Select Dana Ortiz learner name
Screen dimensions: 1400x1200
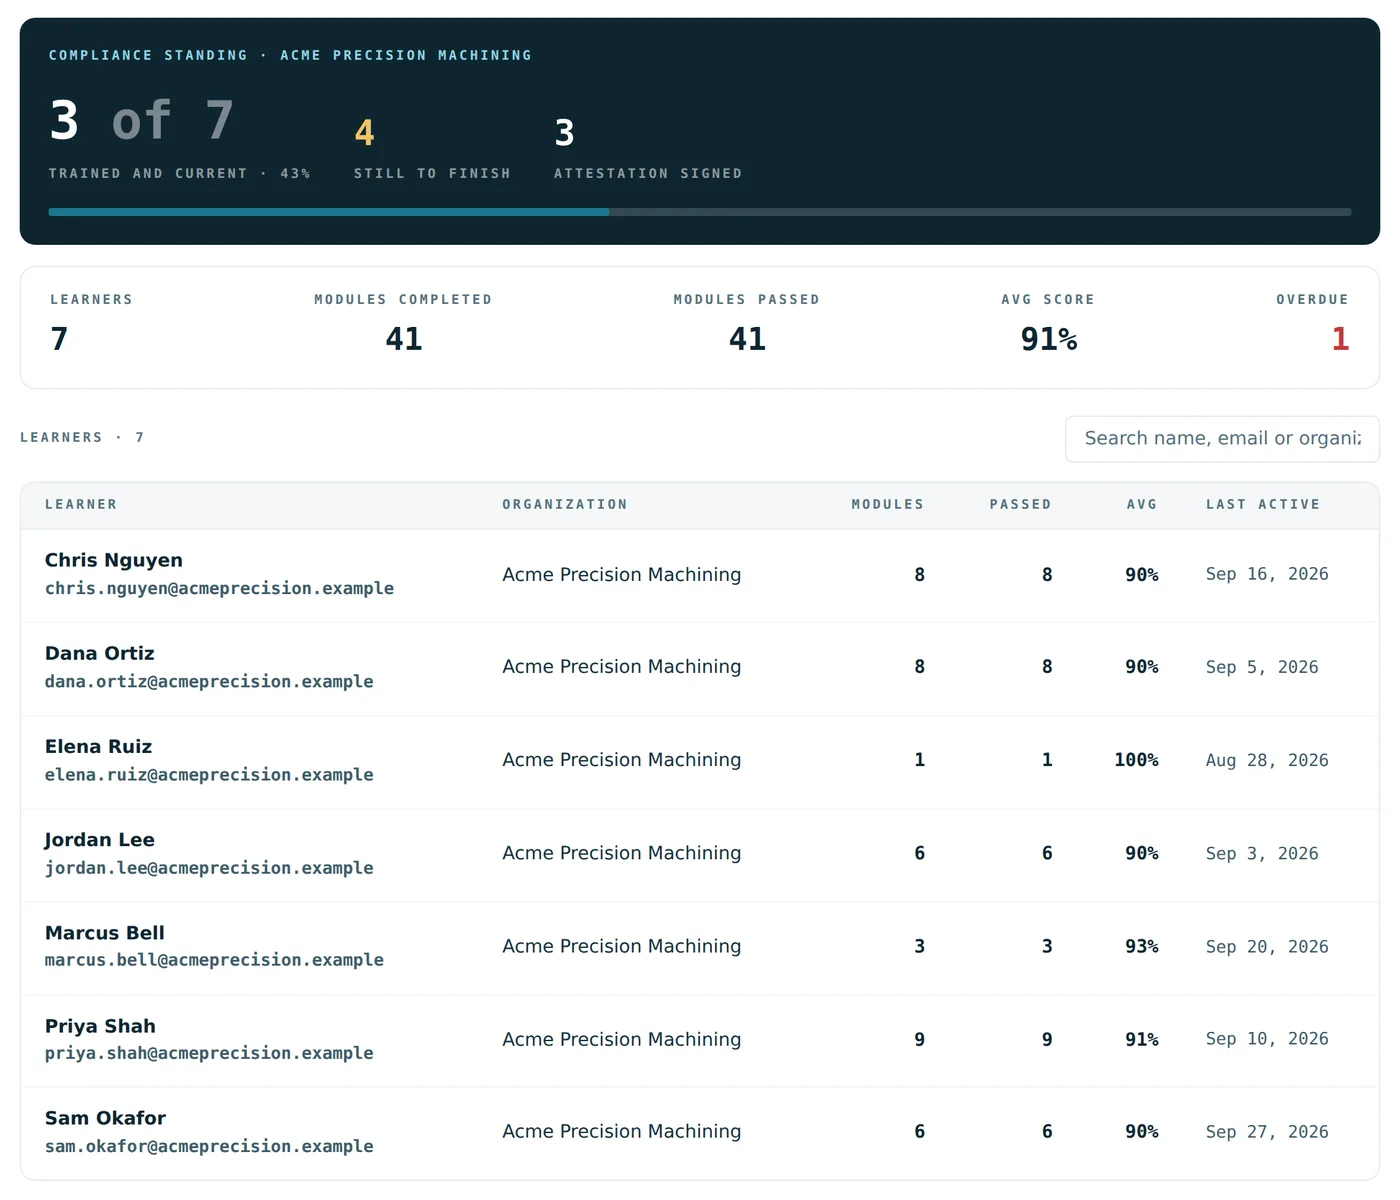click(x=100, y=654)
